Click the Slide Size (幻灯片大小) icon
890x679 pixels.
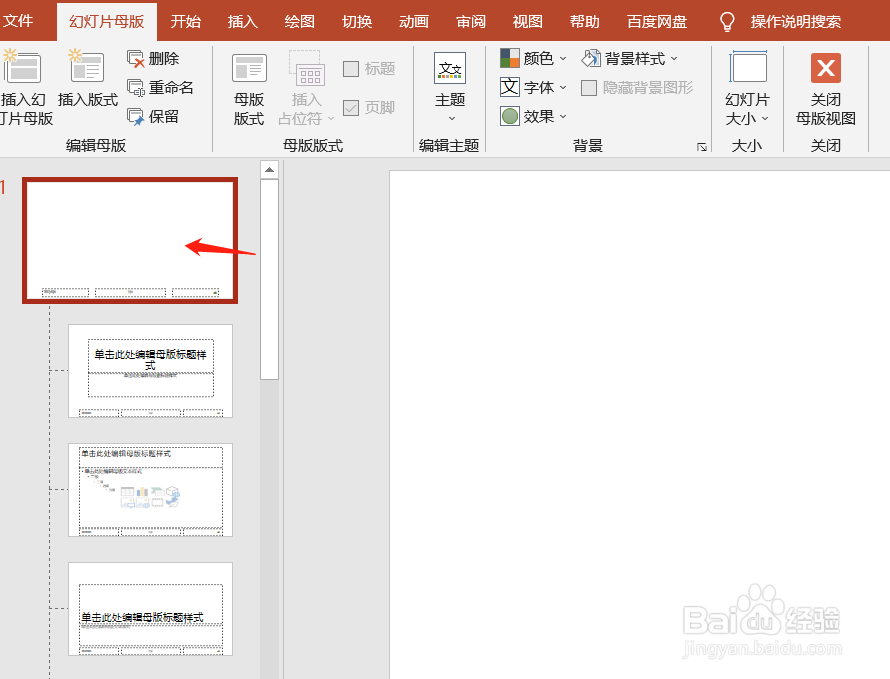pyautogui.click(x=748, y=67)
